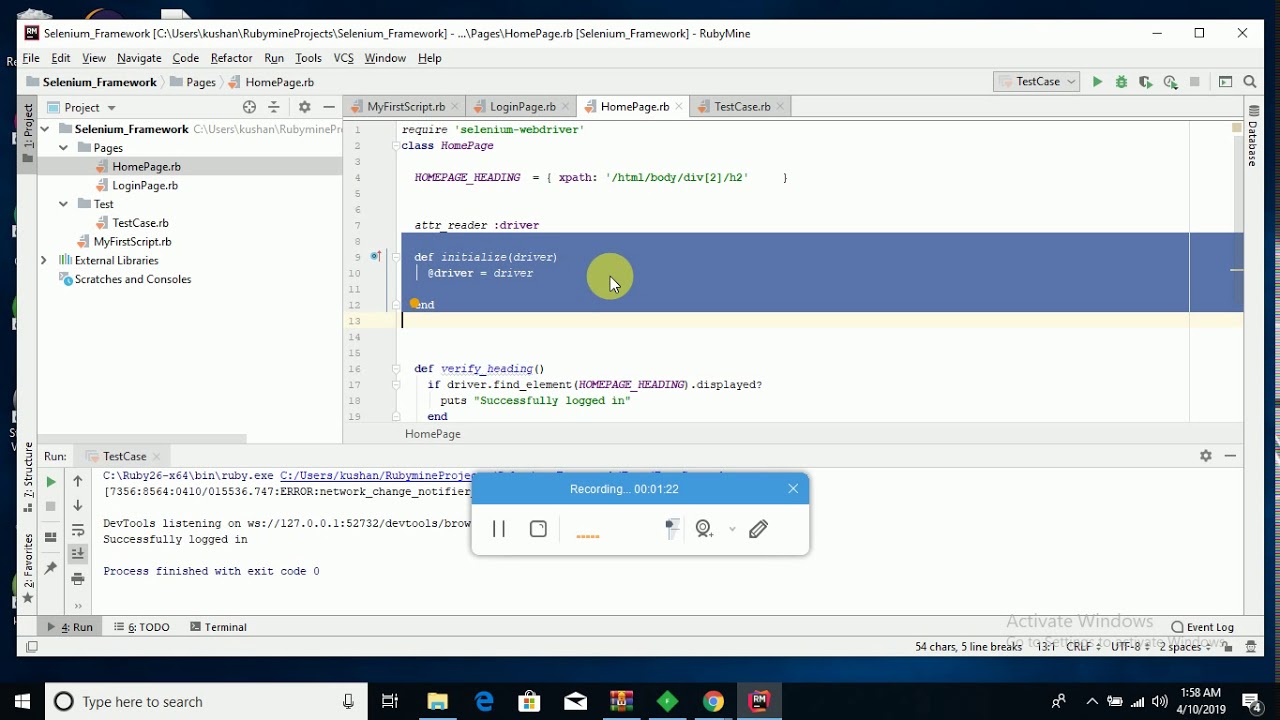The height and width of the screenshot is (720, 1280).
Task: Open Google Chrome from the taskbar
Action: pos(713,702)
